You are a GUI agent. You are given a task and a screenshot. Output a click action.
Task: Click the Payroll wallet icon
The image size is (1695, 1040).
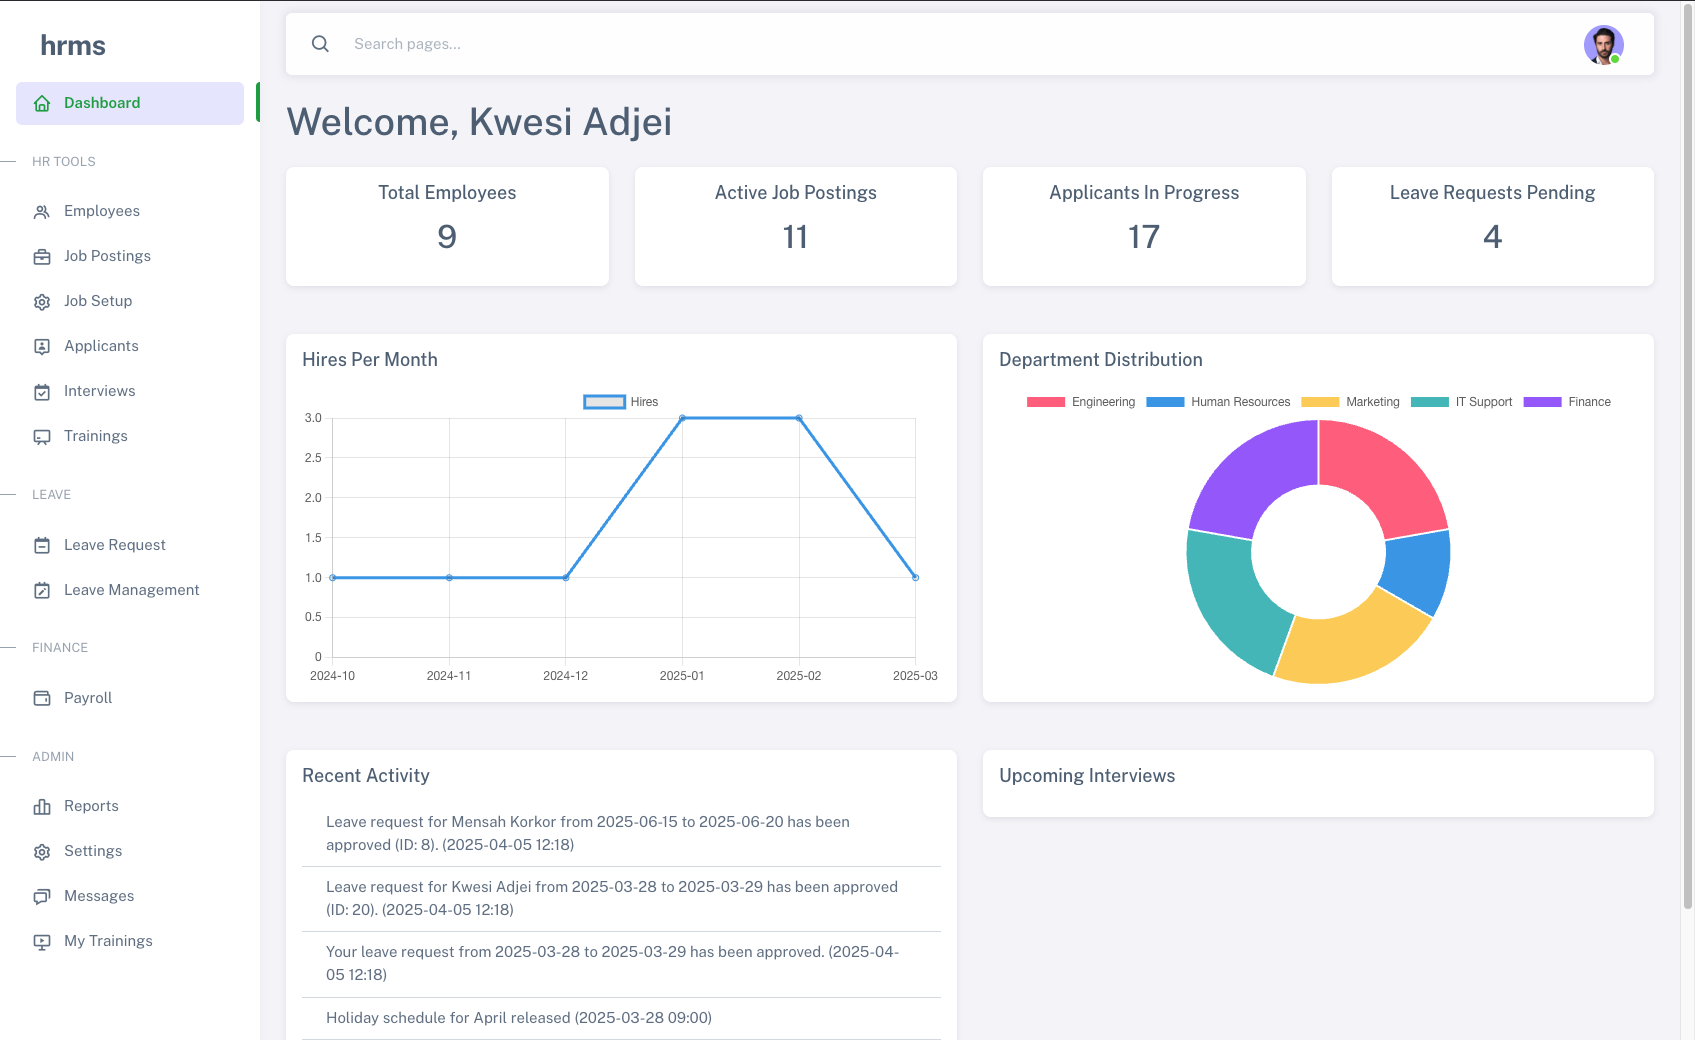(x=42, y=698)
